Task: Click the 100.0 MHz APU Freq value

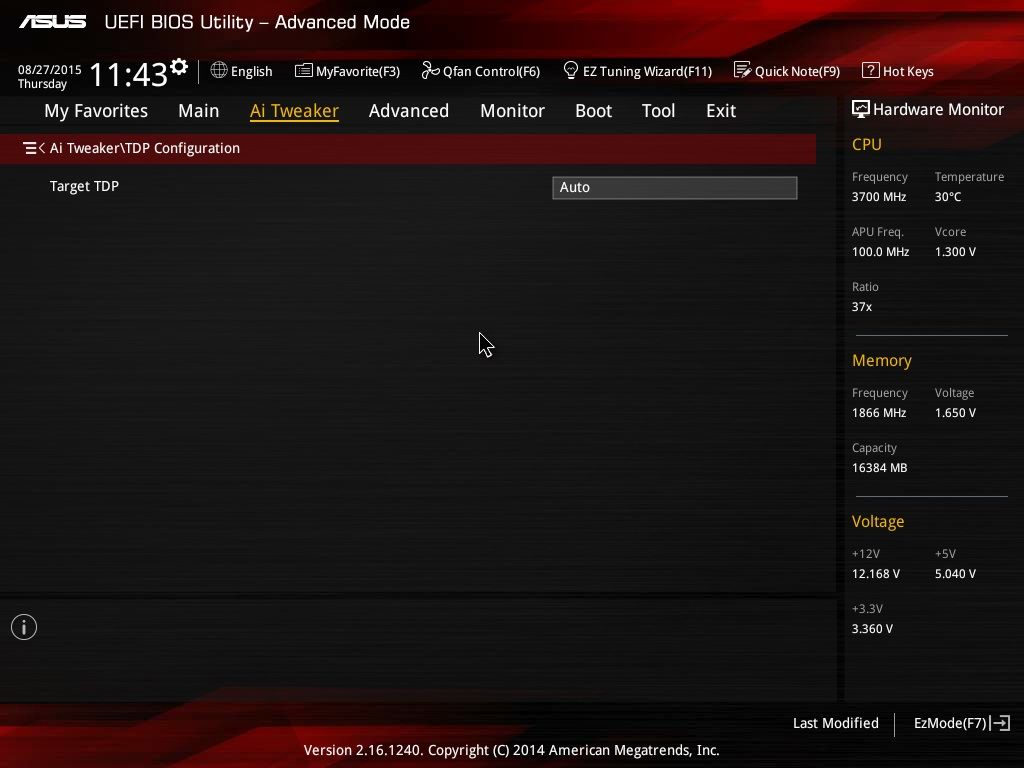Action: [880, 251]
